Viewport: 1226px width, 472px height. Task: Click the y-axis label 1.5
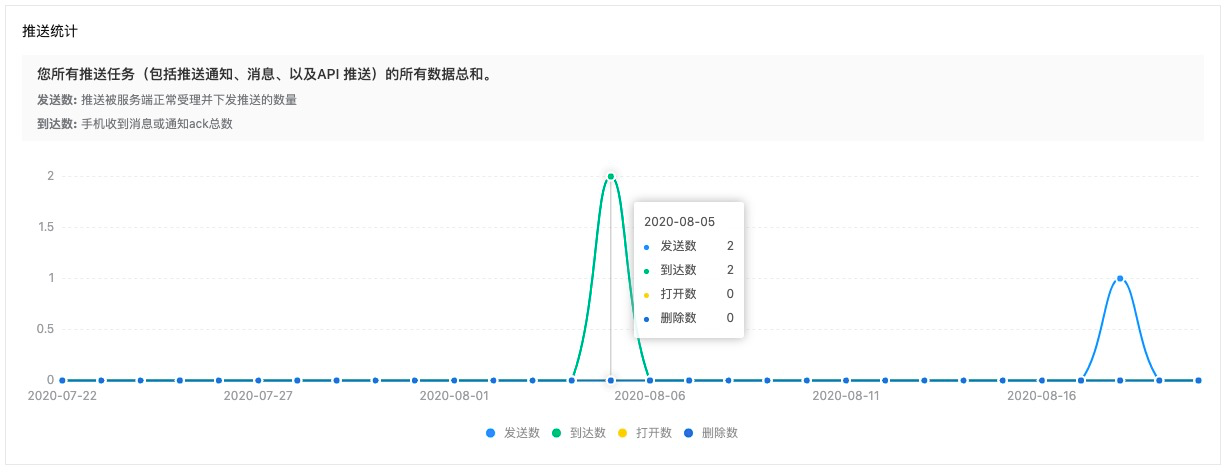click(44, 227)
